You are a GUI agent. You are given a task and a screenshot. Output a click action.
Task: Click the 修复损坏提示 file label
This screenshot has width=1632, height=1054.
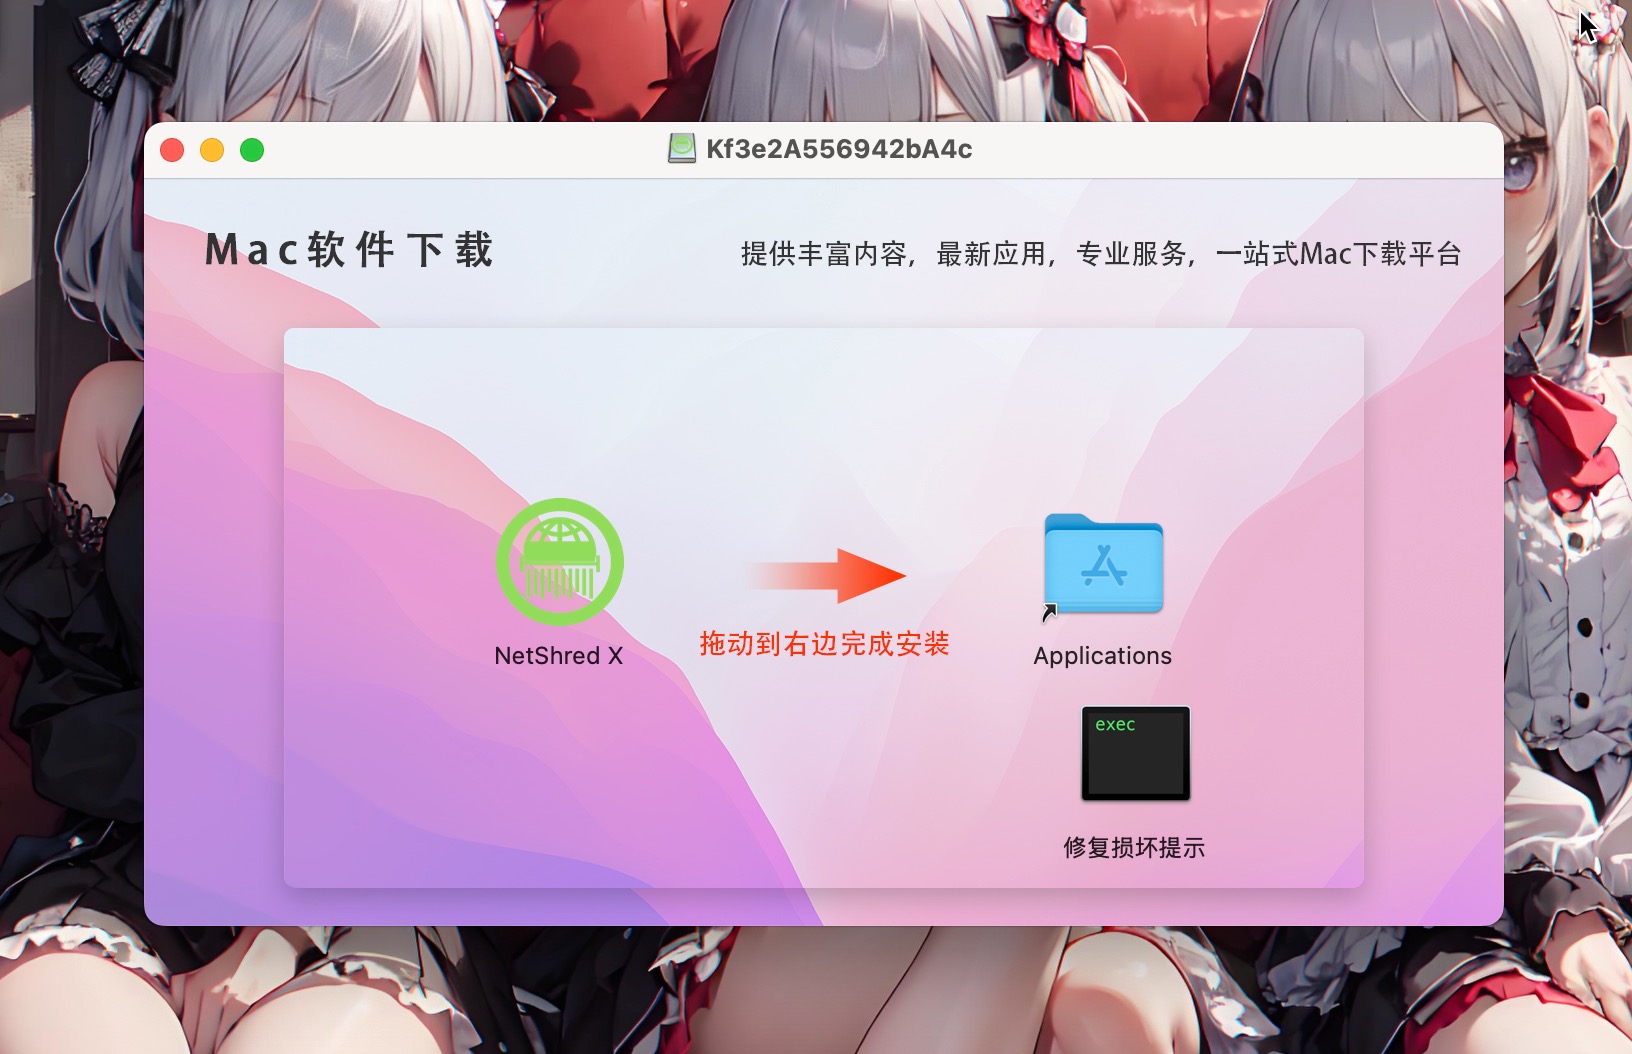point(1134,848)
